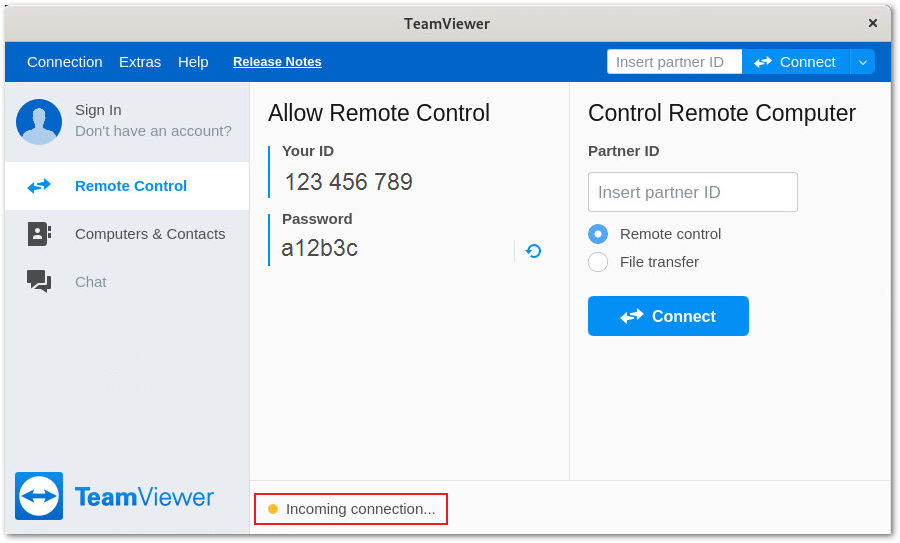Click the top bar Insert partner ID field
Screen dimensions: 900x543
[674, 62]
